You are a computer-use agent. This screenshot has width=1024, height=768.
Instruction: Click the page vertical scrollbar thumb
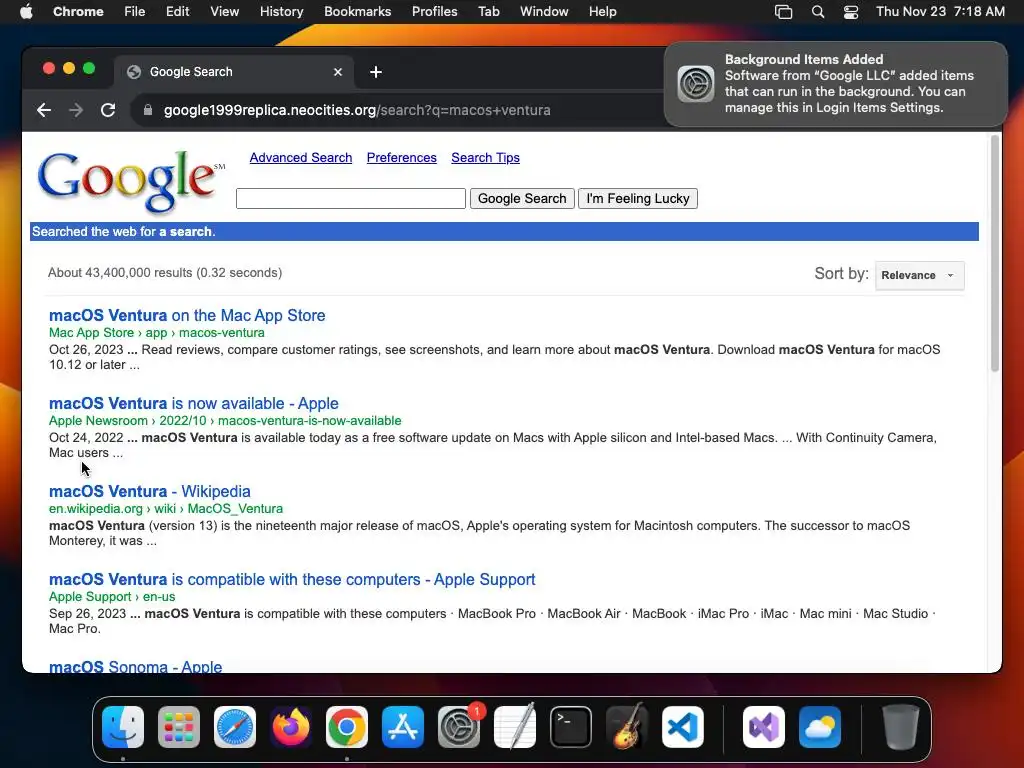[995, 253]
